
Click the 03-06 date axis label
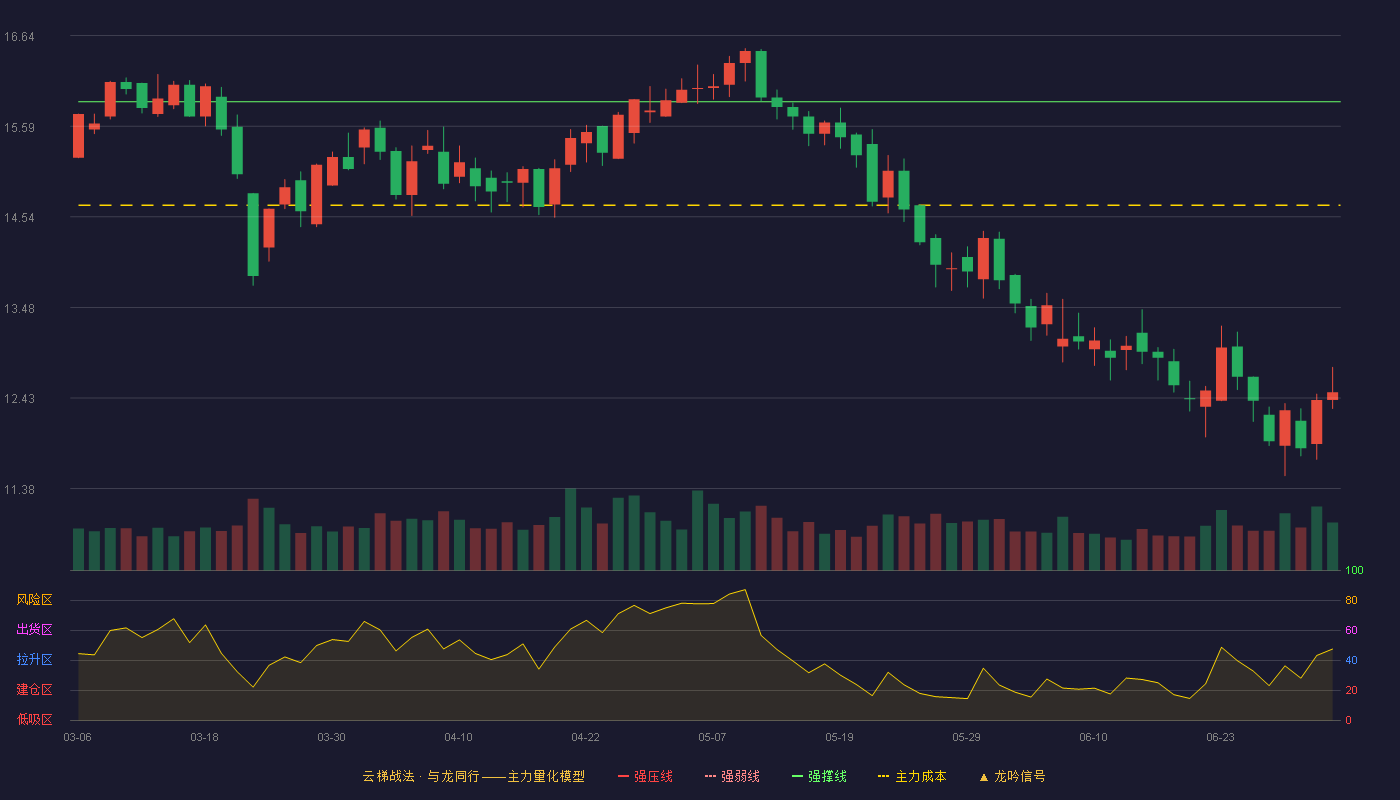point(77,737)
